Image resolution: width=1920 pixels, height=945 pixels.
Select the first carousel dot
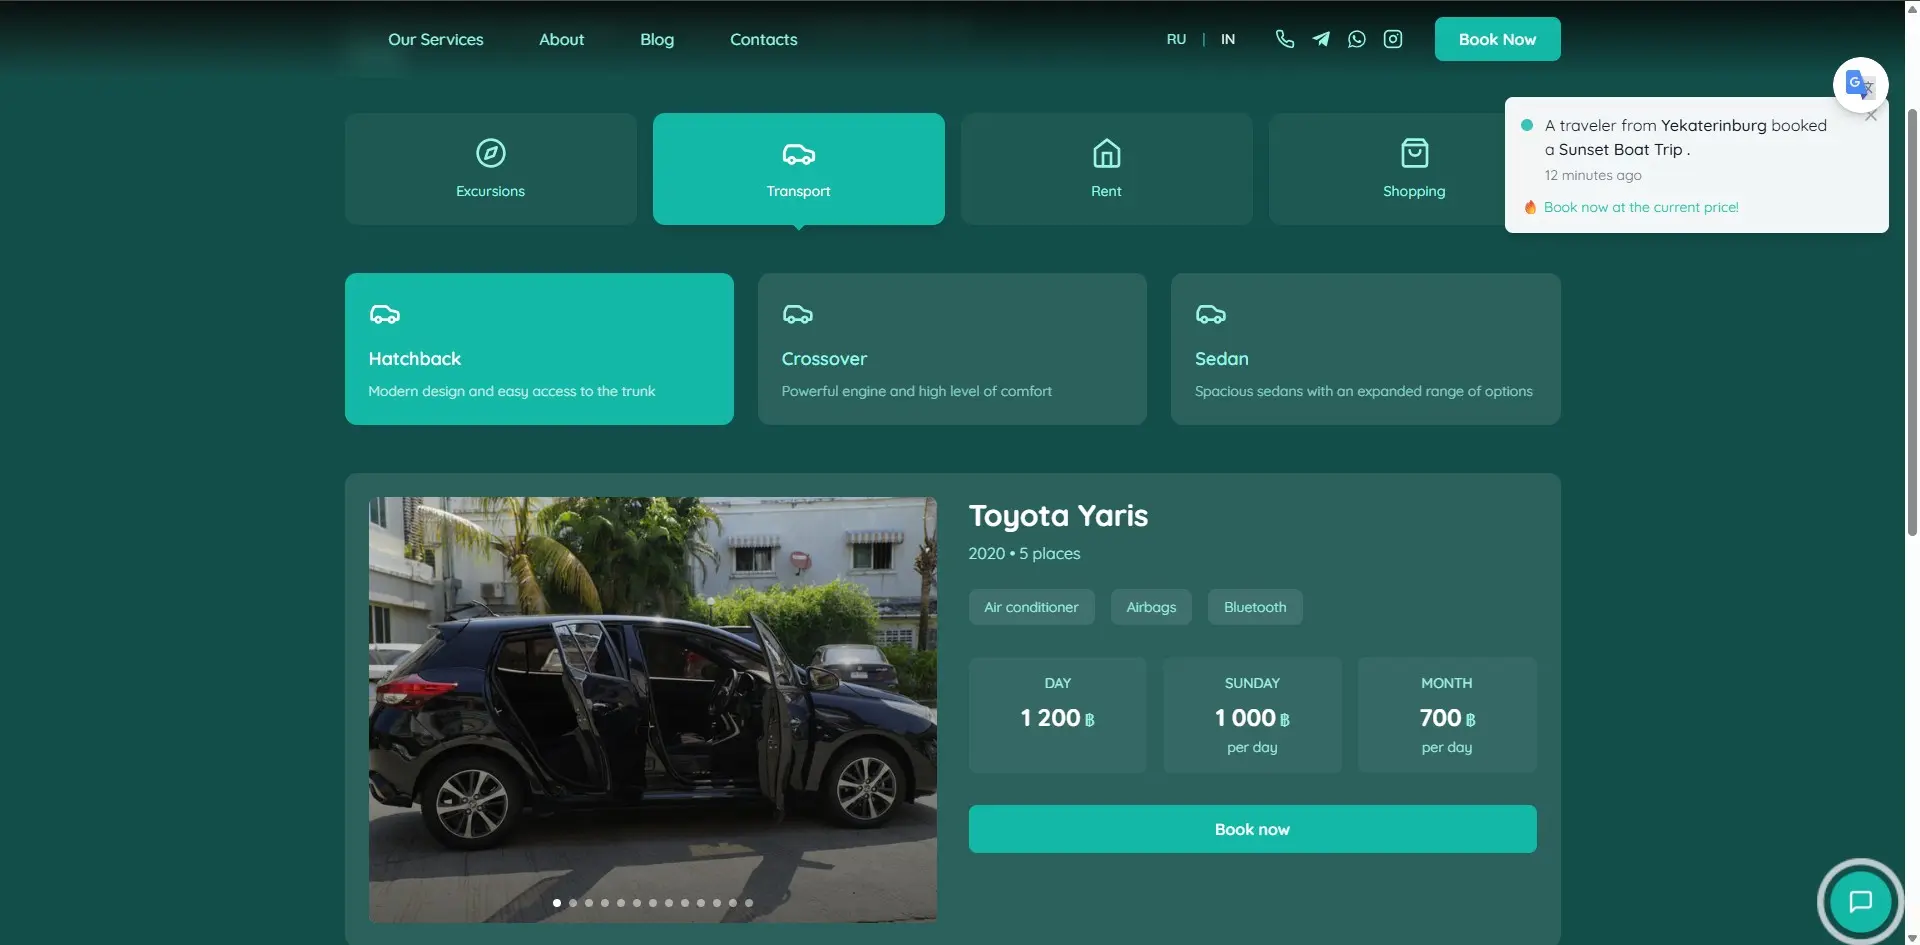557,903
